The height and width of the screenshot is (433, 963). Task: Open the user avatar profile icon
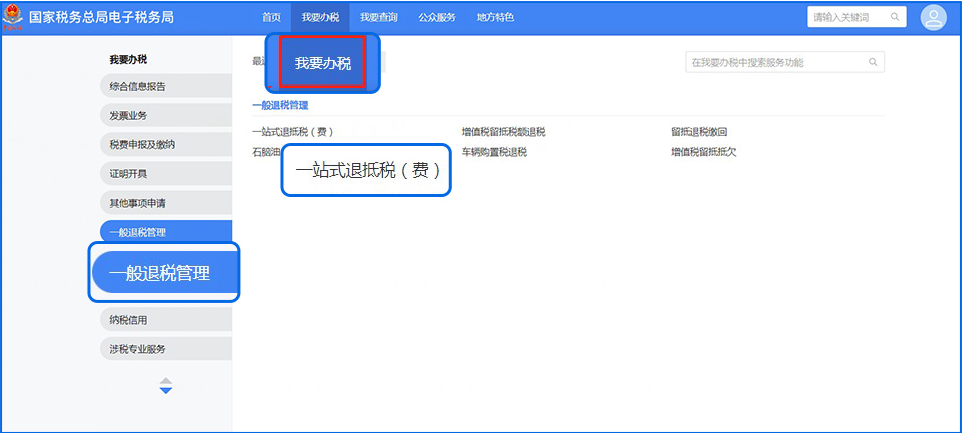tap(932, 17)
